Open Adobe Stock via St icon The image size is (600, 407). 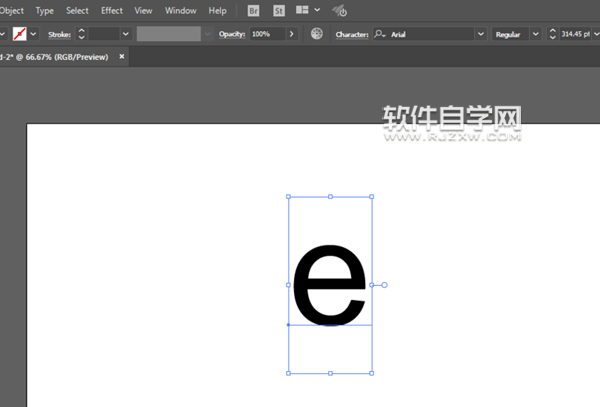point(279,11)
